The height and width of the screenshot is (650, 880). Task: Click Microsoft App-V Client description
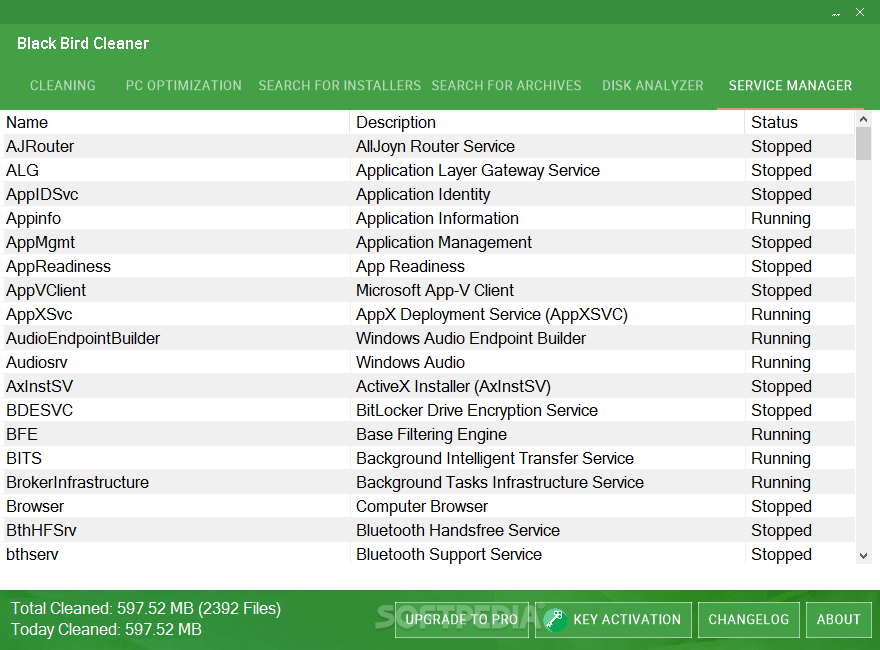[x=435, y=291]
